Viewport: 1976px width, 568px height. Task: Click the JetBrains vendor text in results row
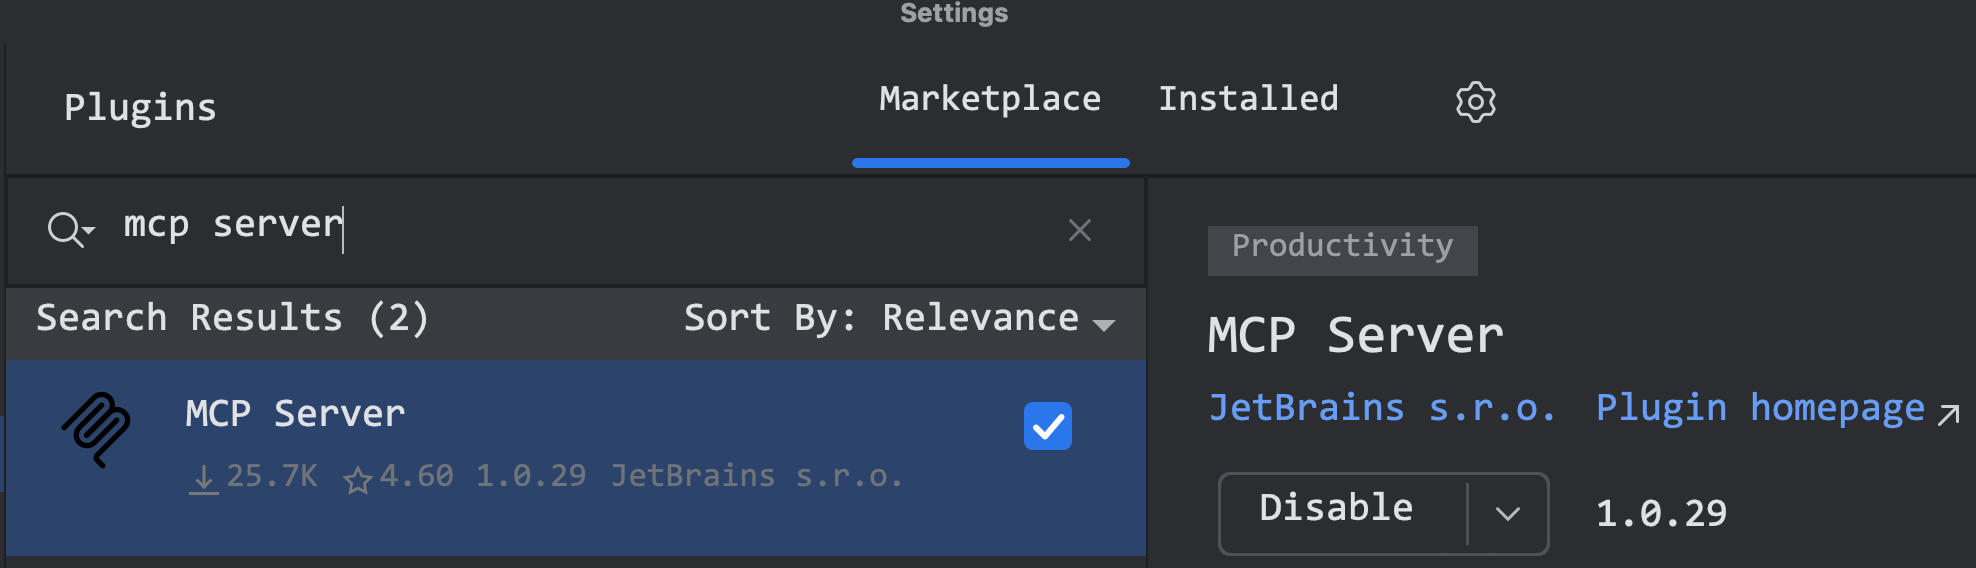pos(756,476)
